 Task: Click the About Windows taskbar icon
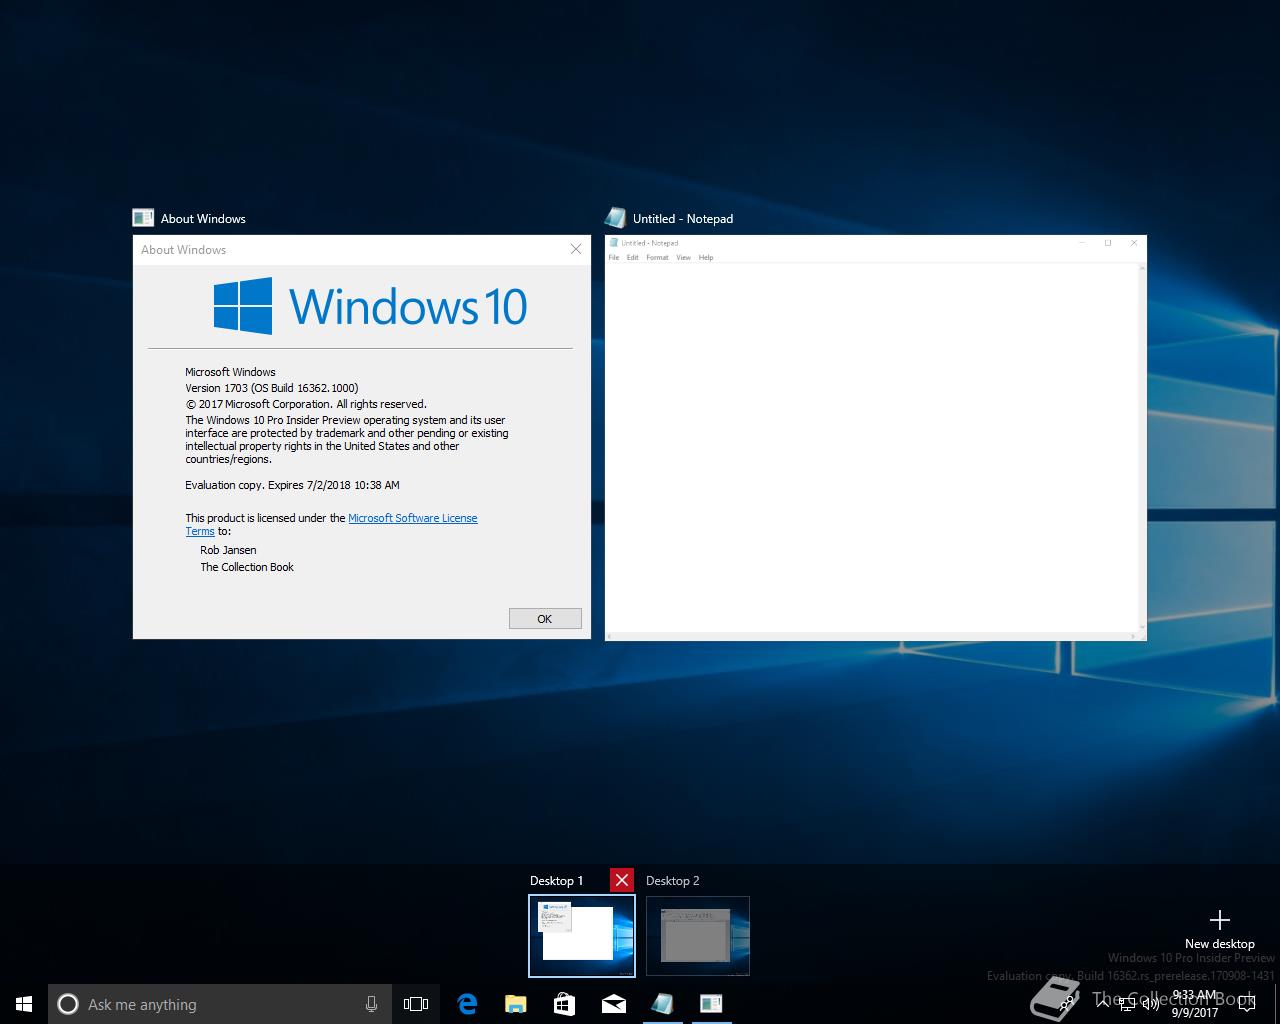coord(711,1004)
